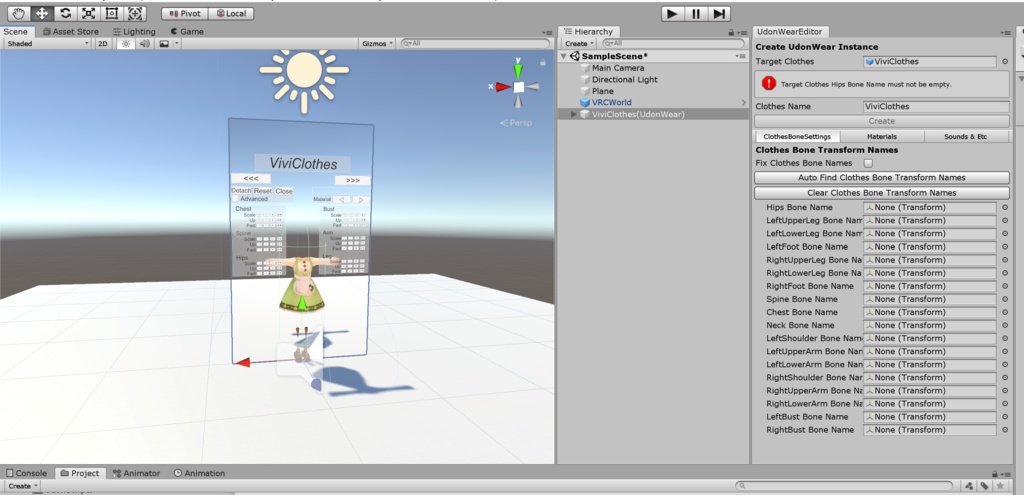Expand ViviClothes(UdonWear) object
Image resolution: width=1024 pixels, height=495 pixels.
(574, 114)
